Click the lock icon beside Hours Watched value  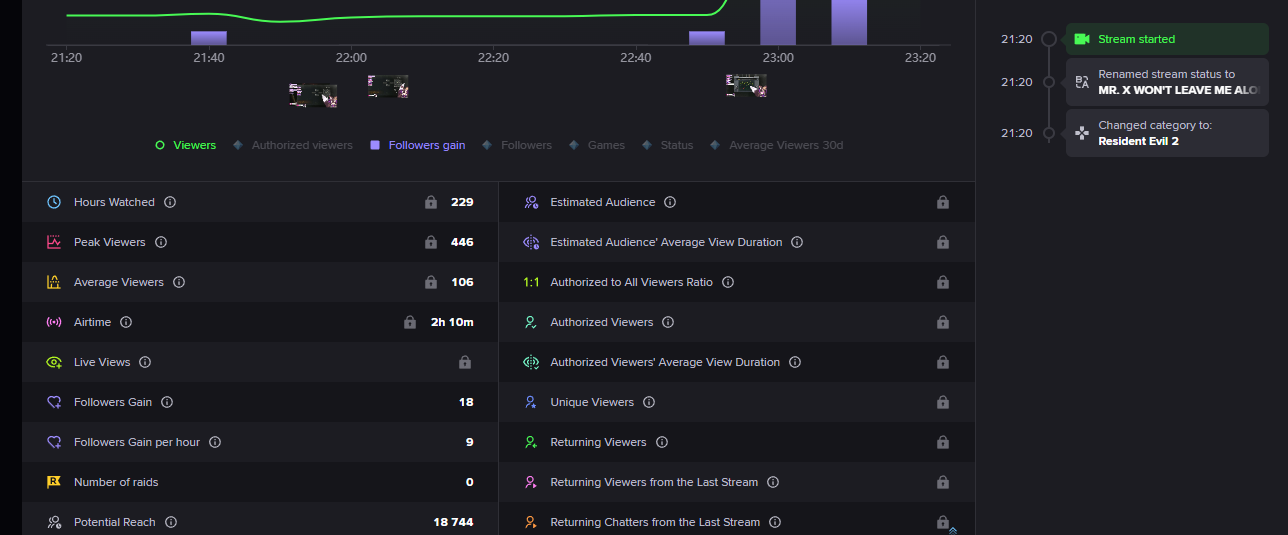pyautogui.click(x=431, y=202)
